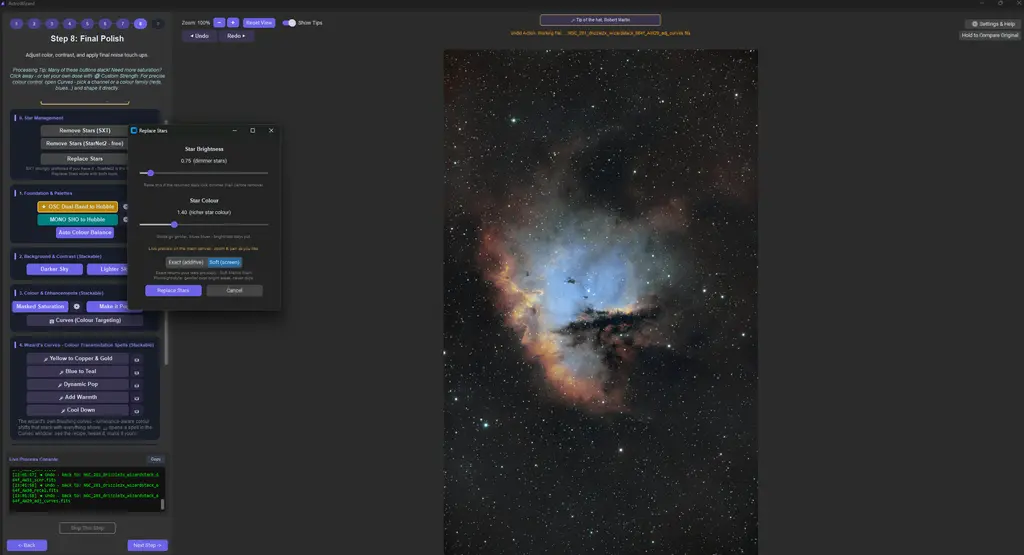Select Exact (additive) blend mode
1024x555 pixels.
[185, 262]
